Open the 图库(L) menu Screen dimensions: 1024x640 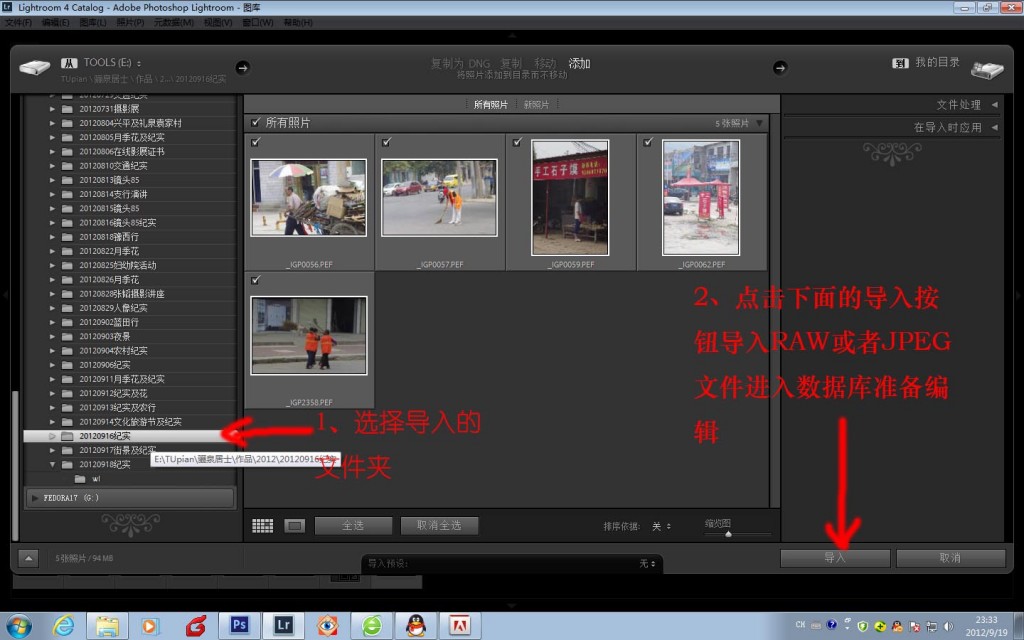[x=93, y=23]
